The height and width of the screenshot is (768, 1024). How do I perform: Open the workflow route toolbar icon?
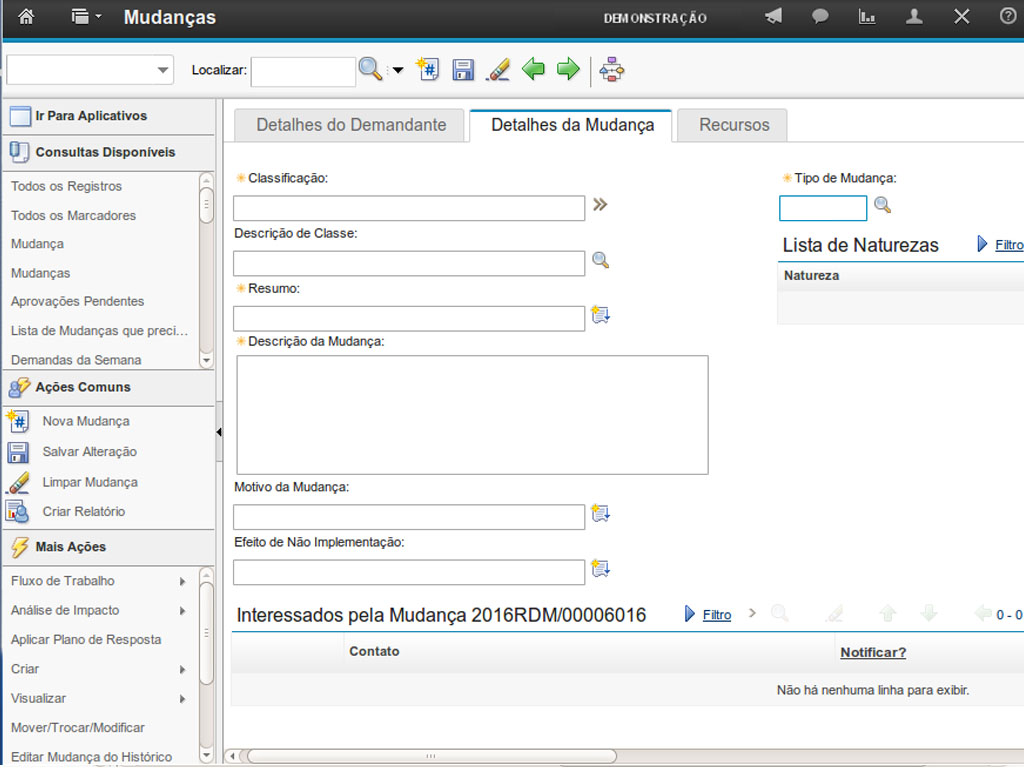pyautogui.click(x=611, y=69)
